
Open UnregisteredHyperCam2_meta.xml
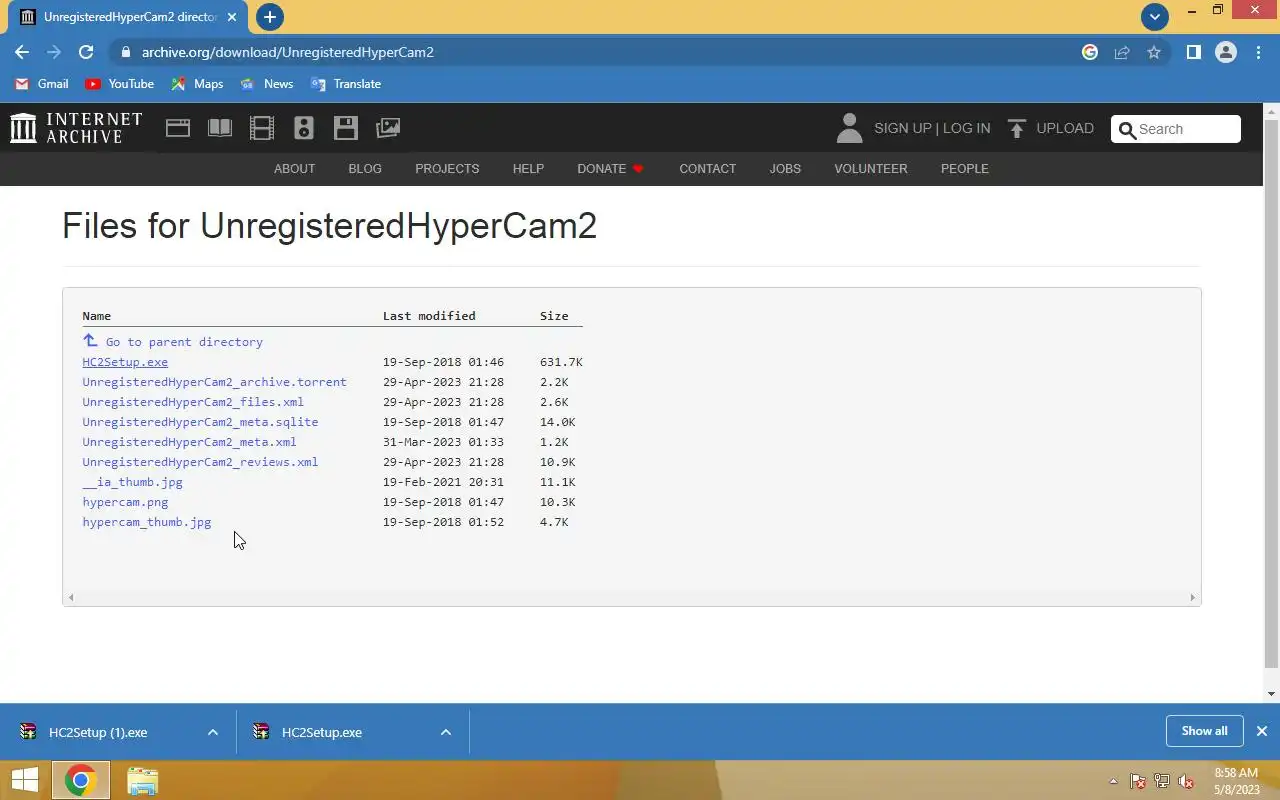point(189,442)
